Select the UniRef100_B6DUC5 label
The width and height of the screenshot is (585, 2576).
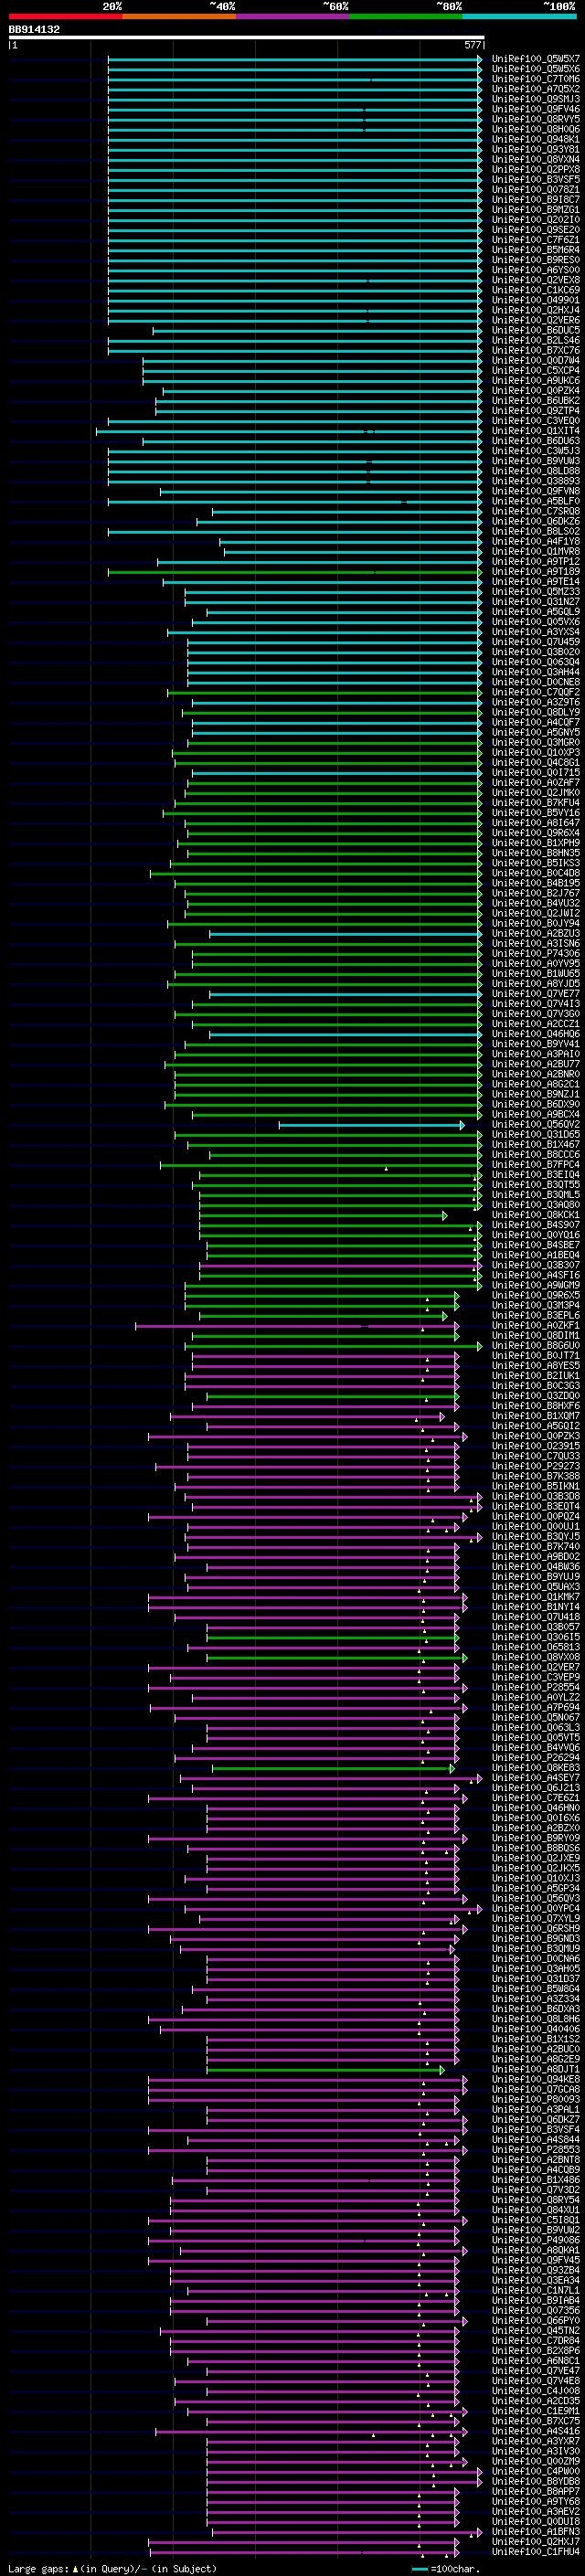tap(535, 330)
